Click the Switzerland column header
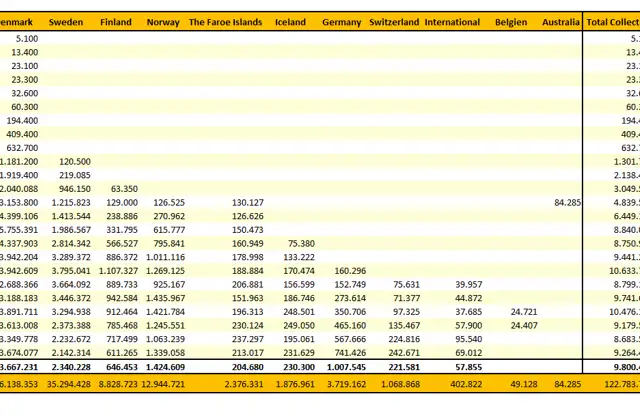The width and height of the screenshot is (640, 420). pos(394,22)
